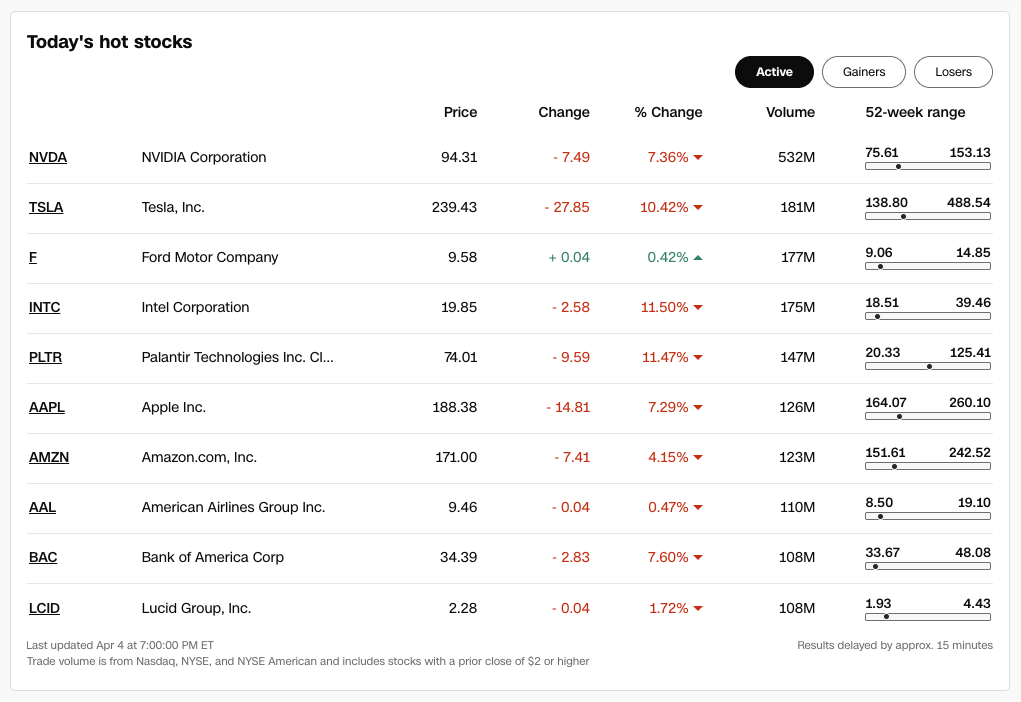Click the down arrow beside Palantir's 11.47%
The height and width of the screenshot is (702, 1021).
point(698,358)
